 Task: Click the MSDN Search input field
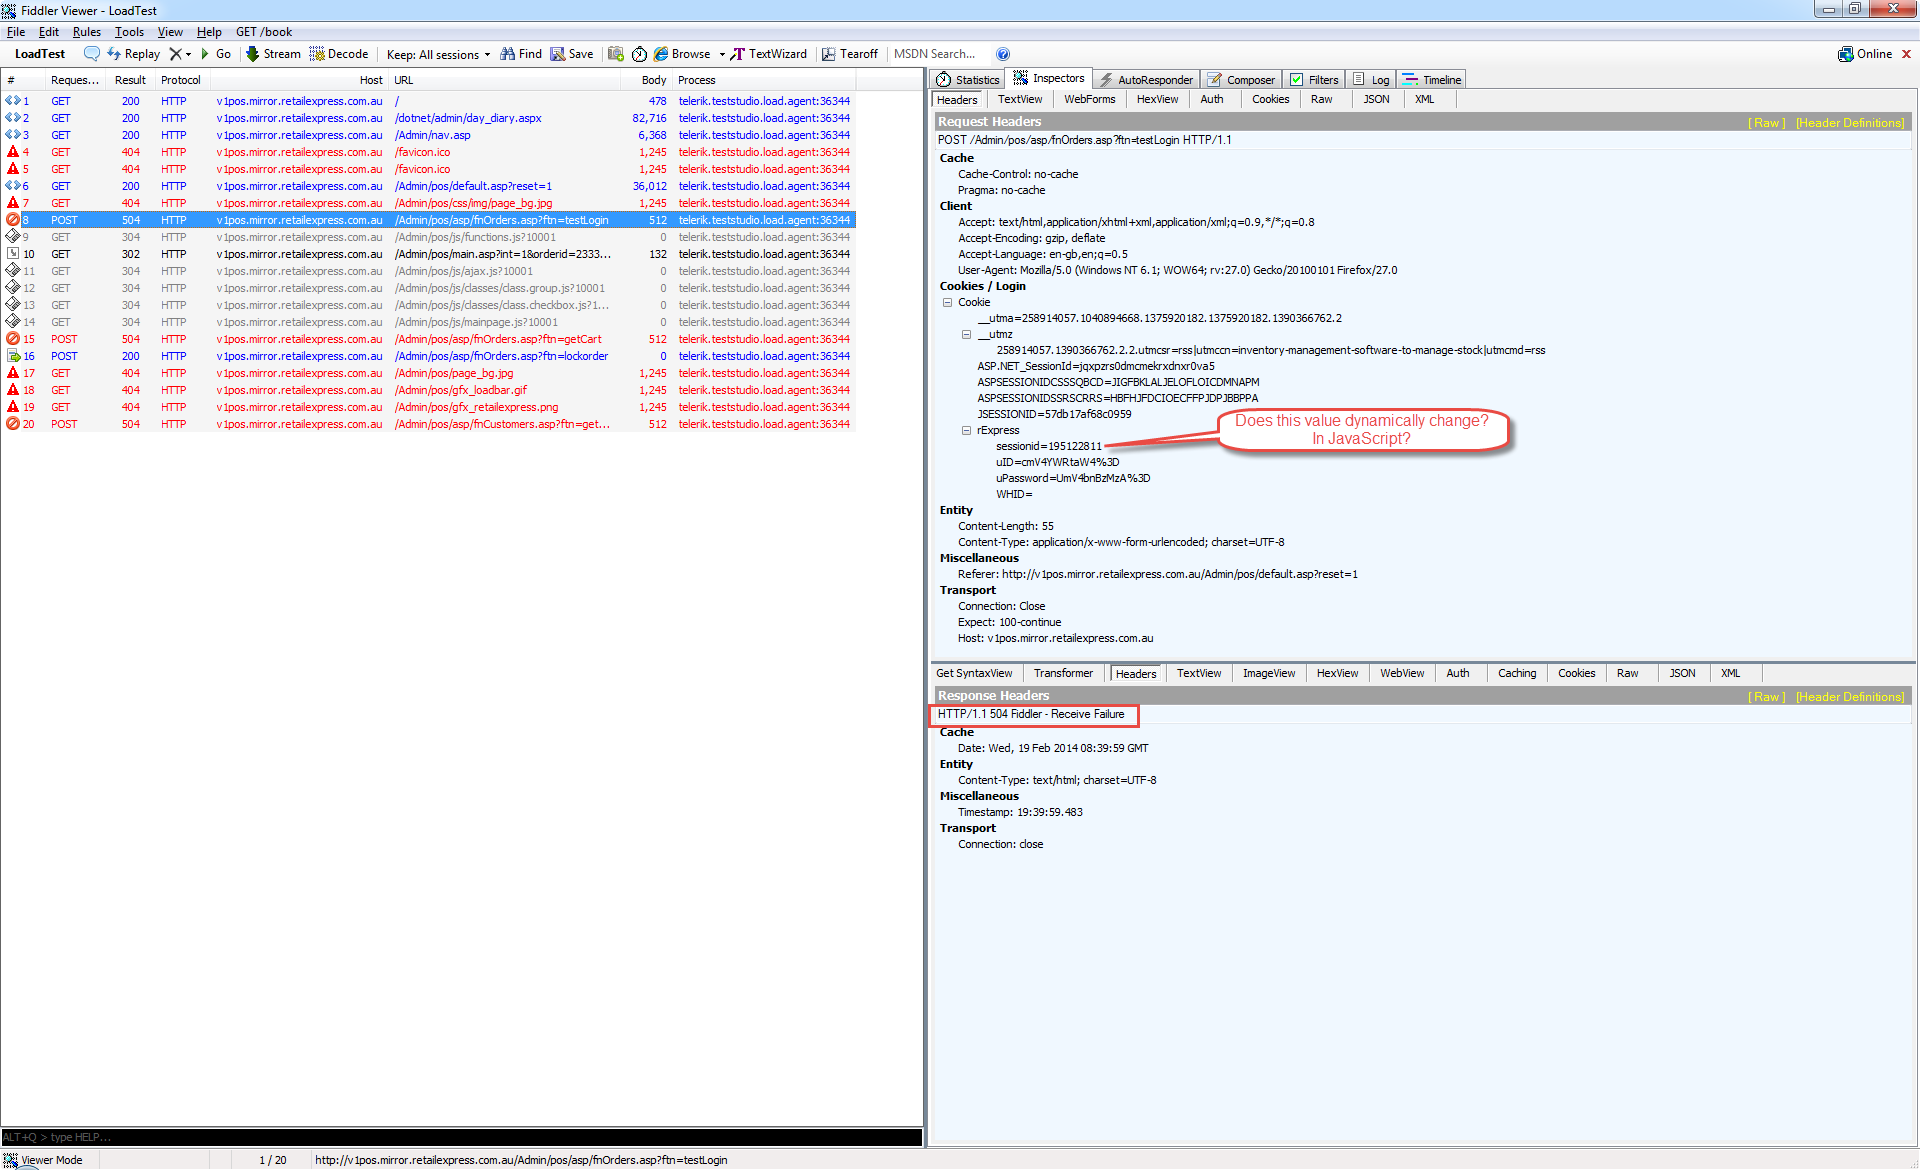click(935, 54)
